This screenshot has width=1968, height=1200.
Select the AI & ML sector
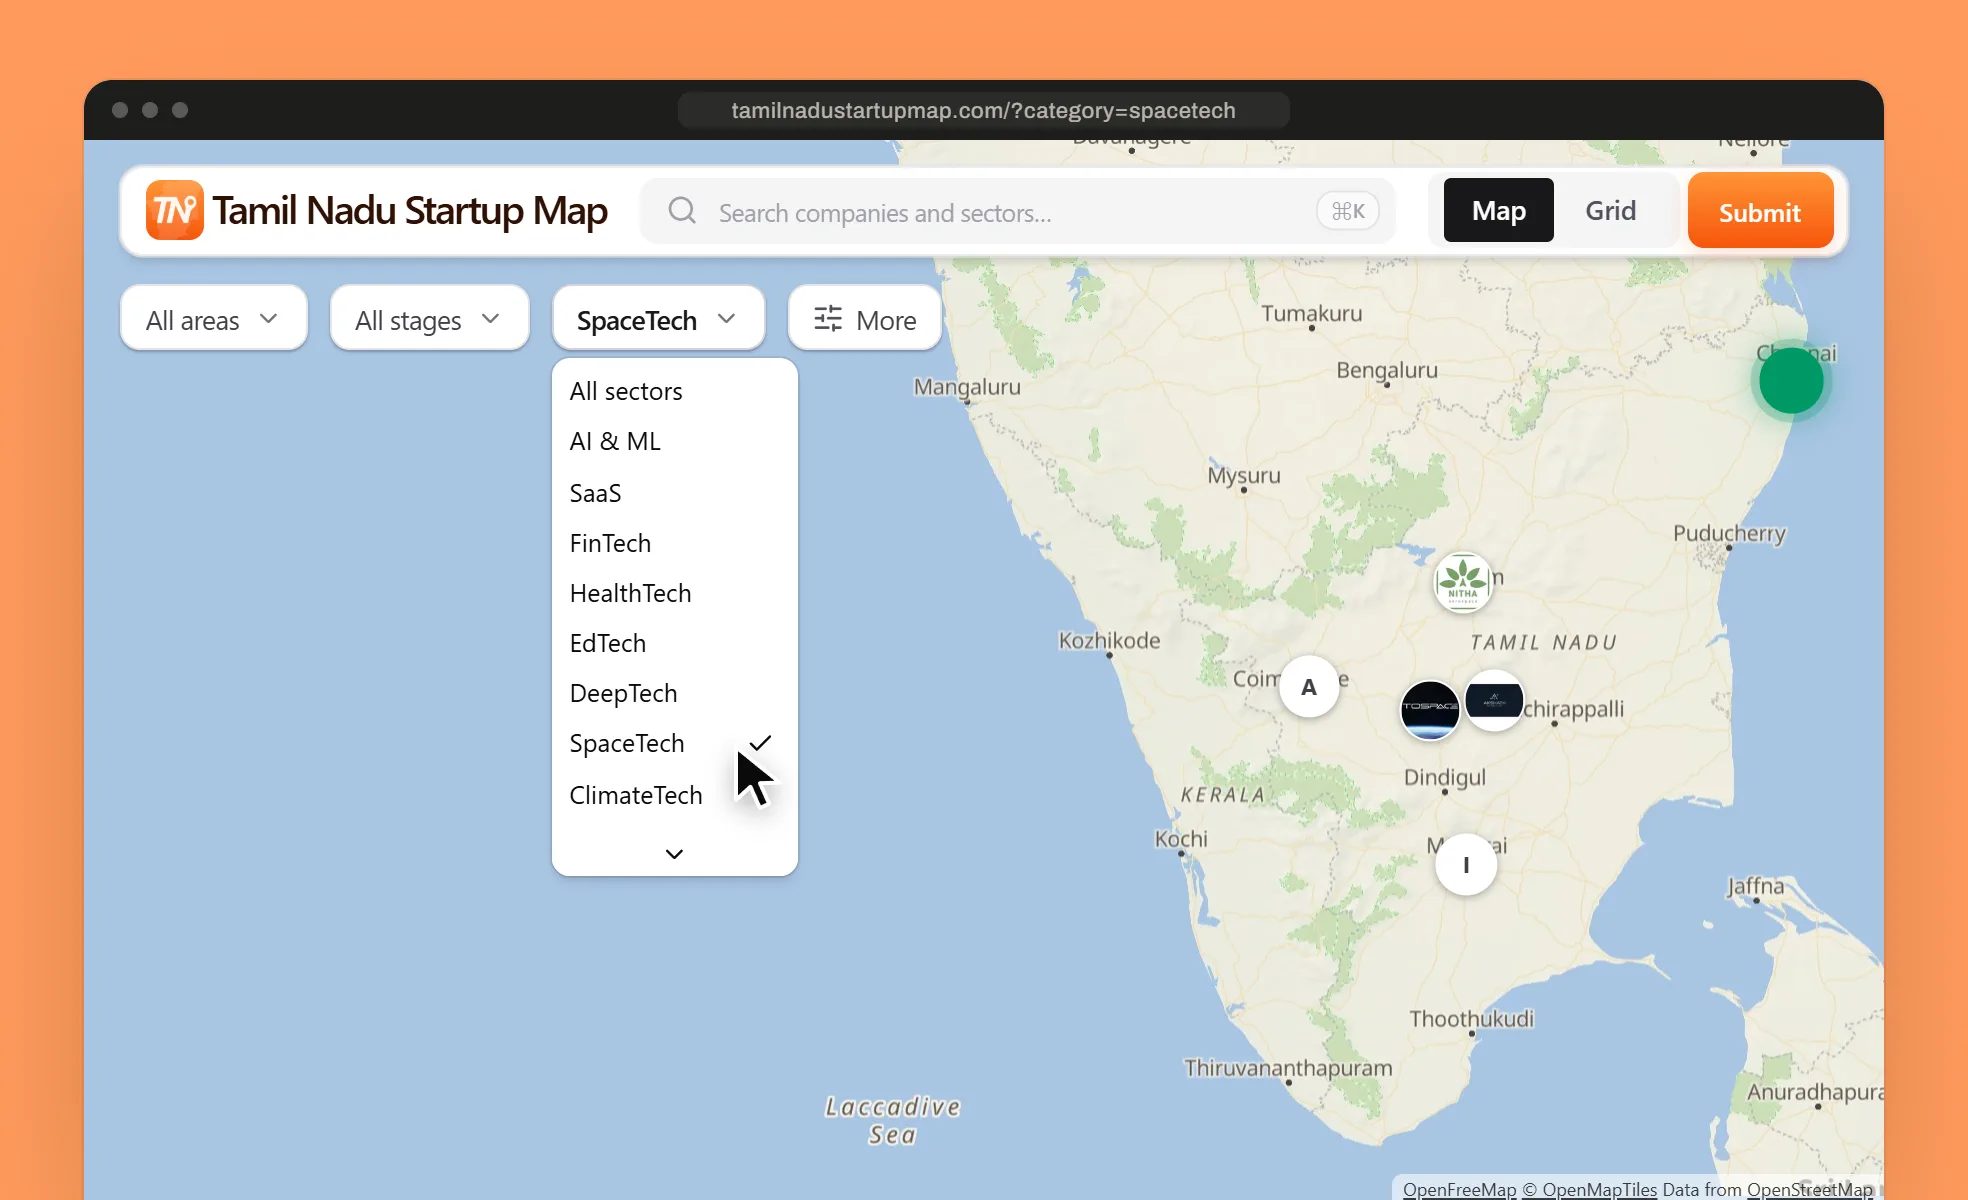[674, 441]
